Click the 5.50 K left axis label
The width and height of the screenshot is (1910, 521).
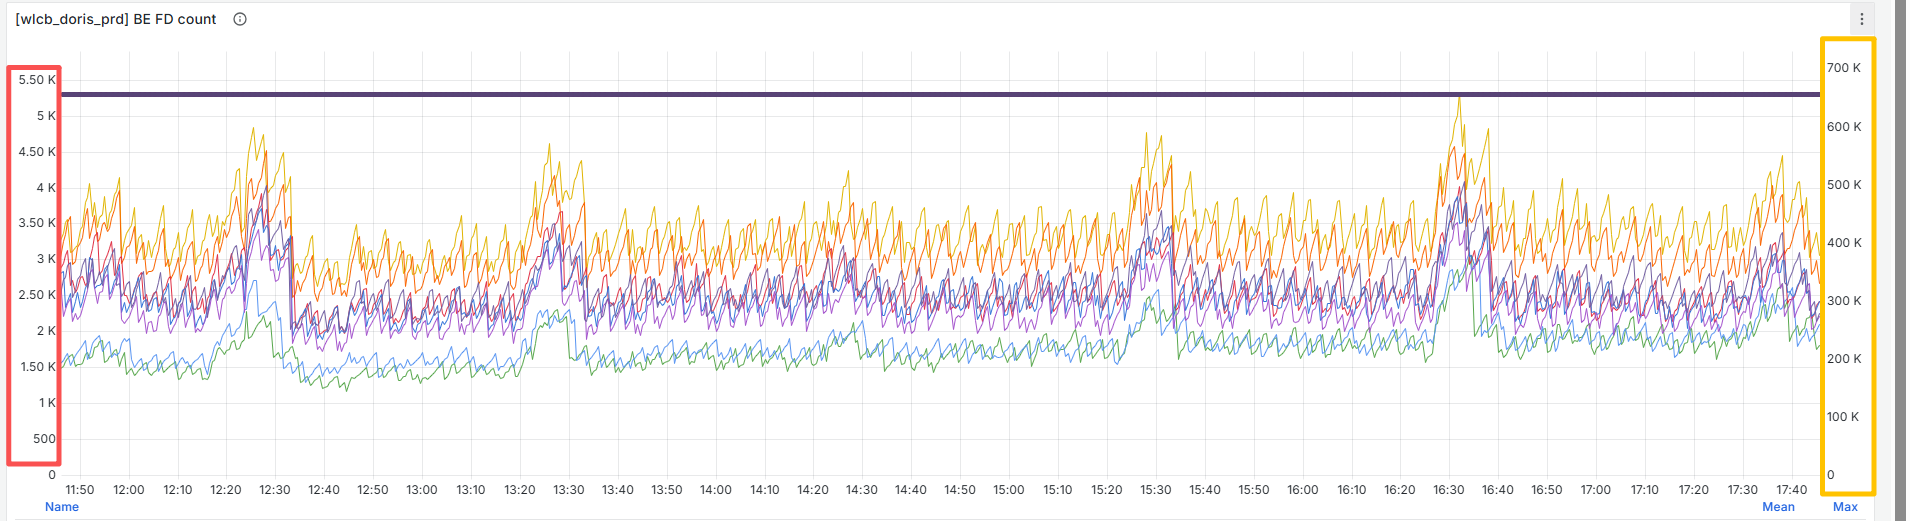[x=37, y=80]
